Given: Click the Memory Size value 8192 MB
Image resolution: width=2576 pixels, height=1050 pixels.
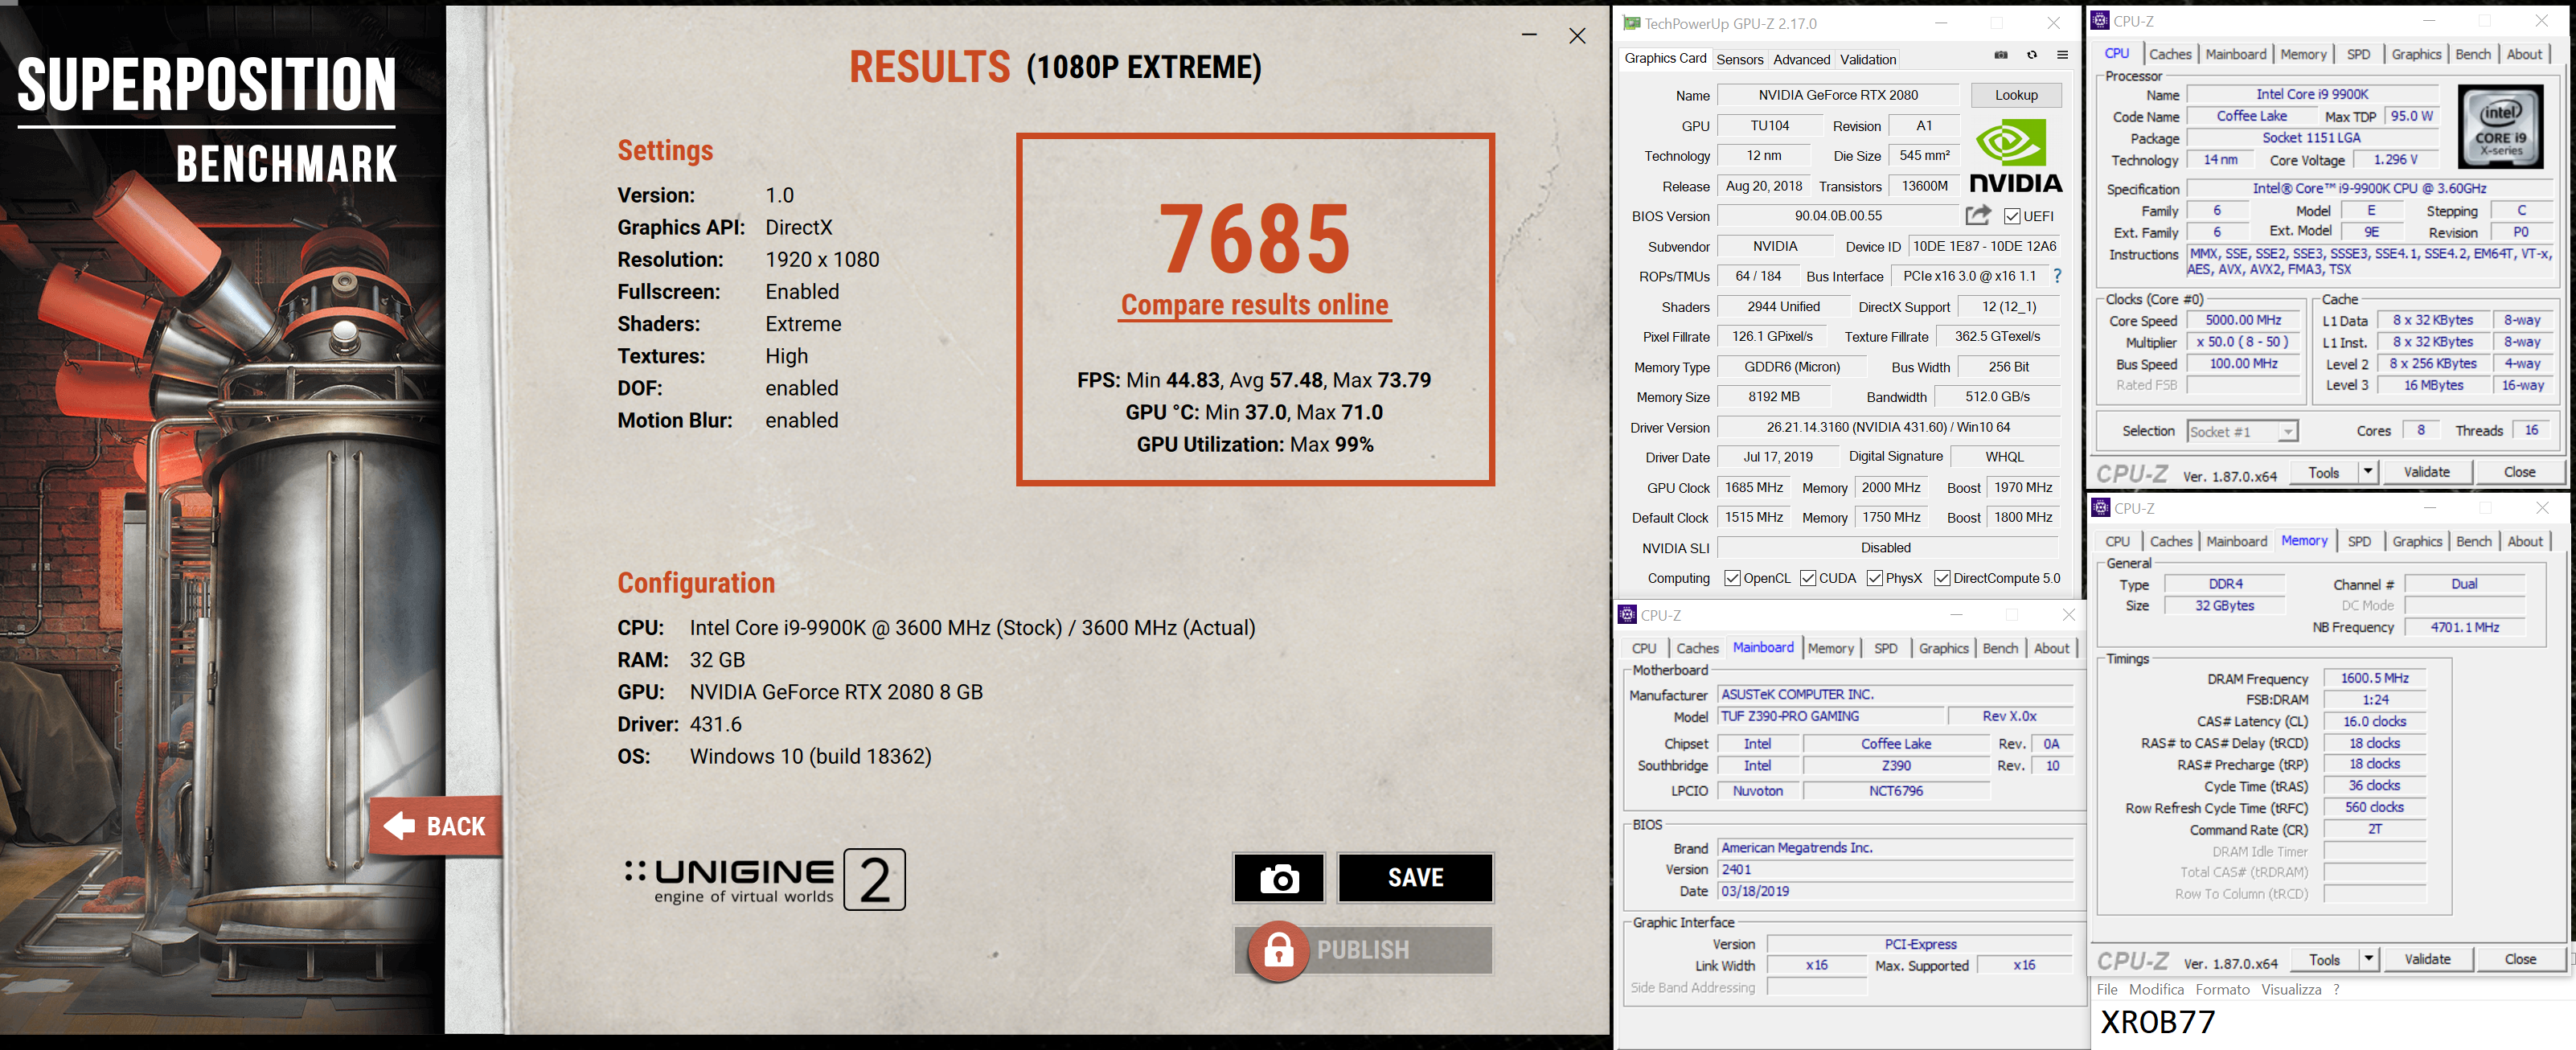Looking at the screenshot, I should click(x=1773, y=396).
